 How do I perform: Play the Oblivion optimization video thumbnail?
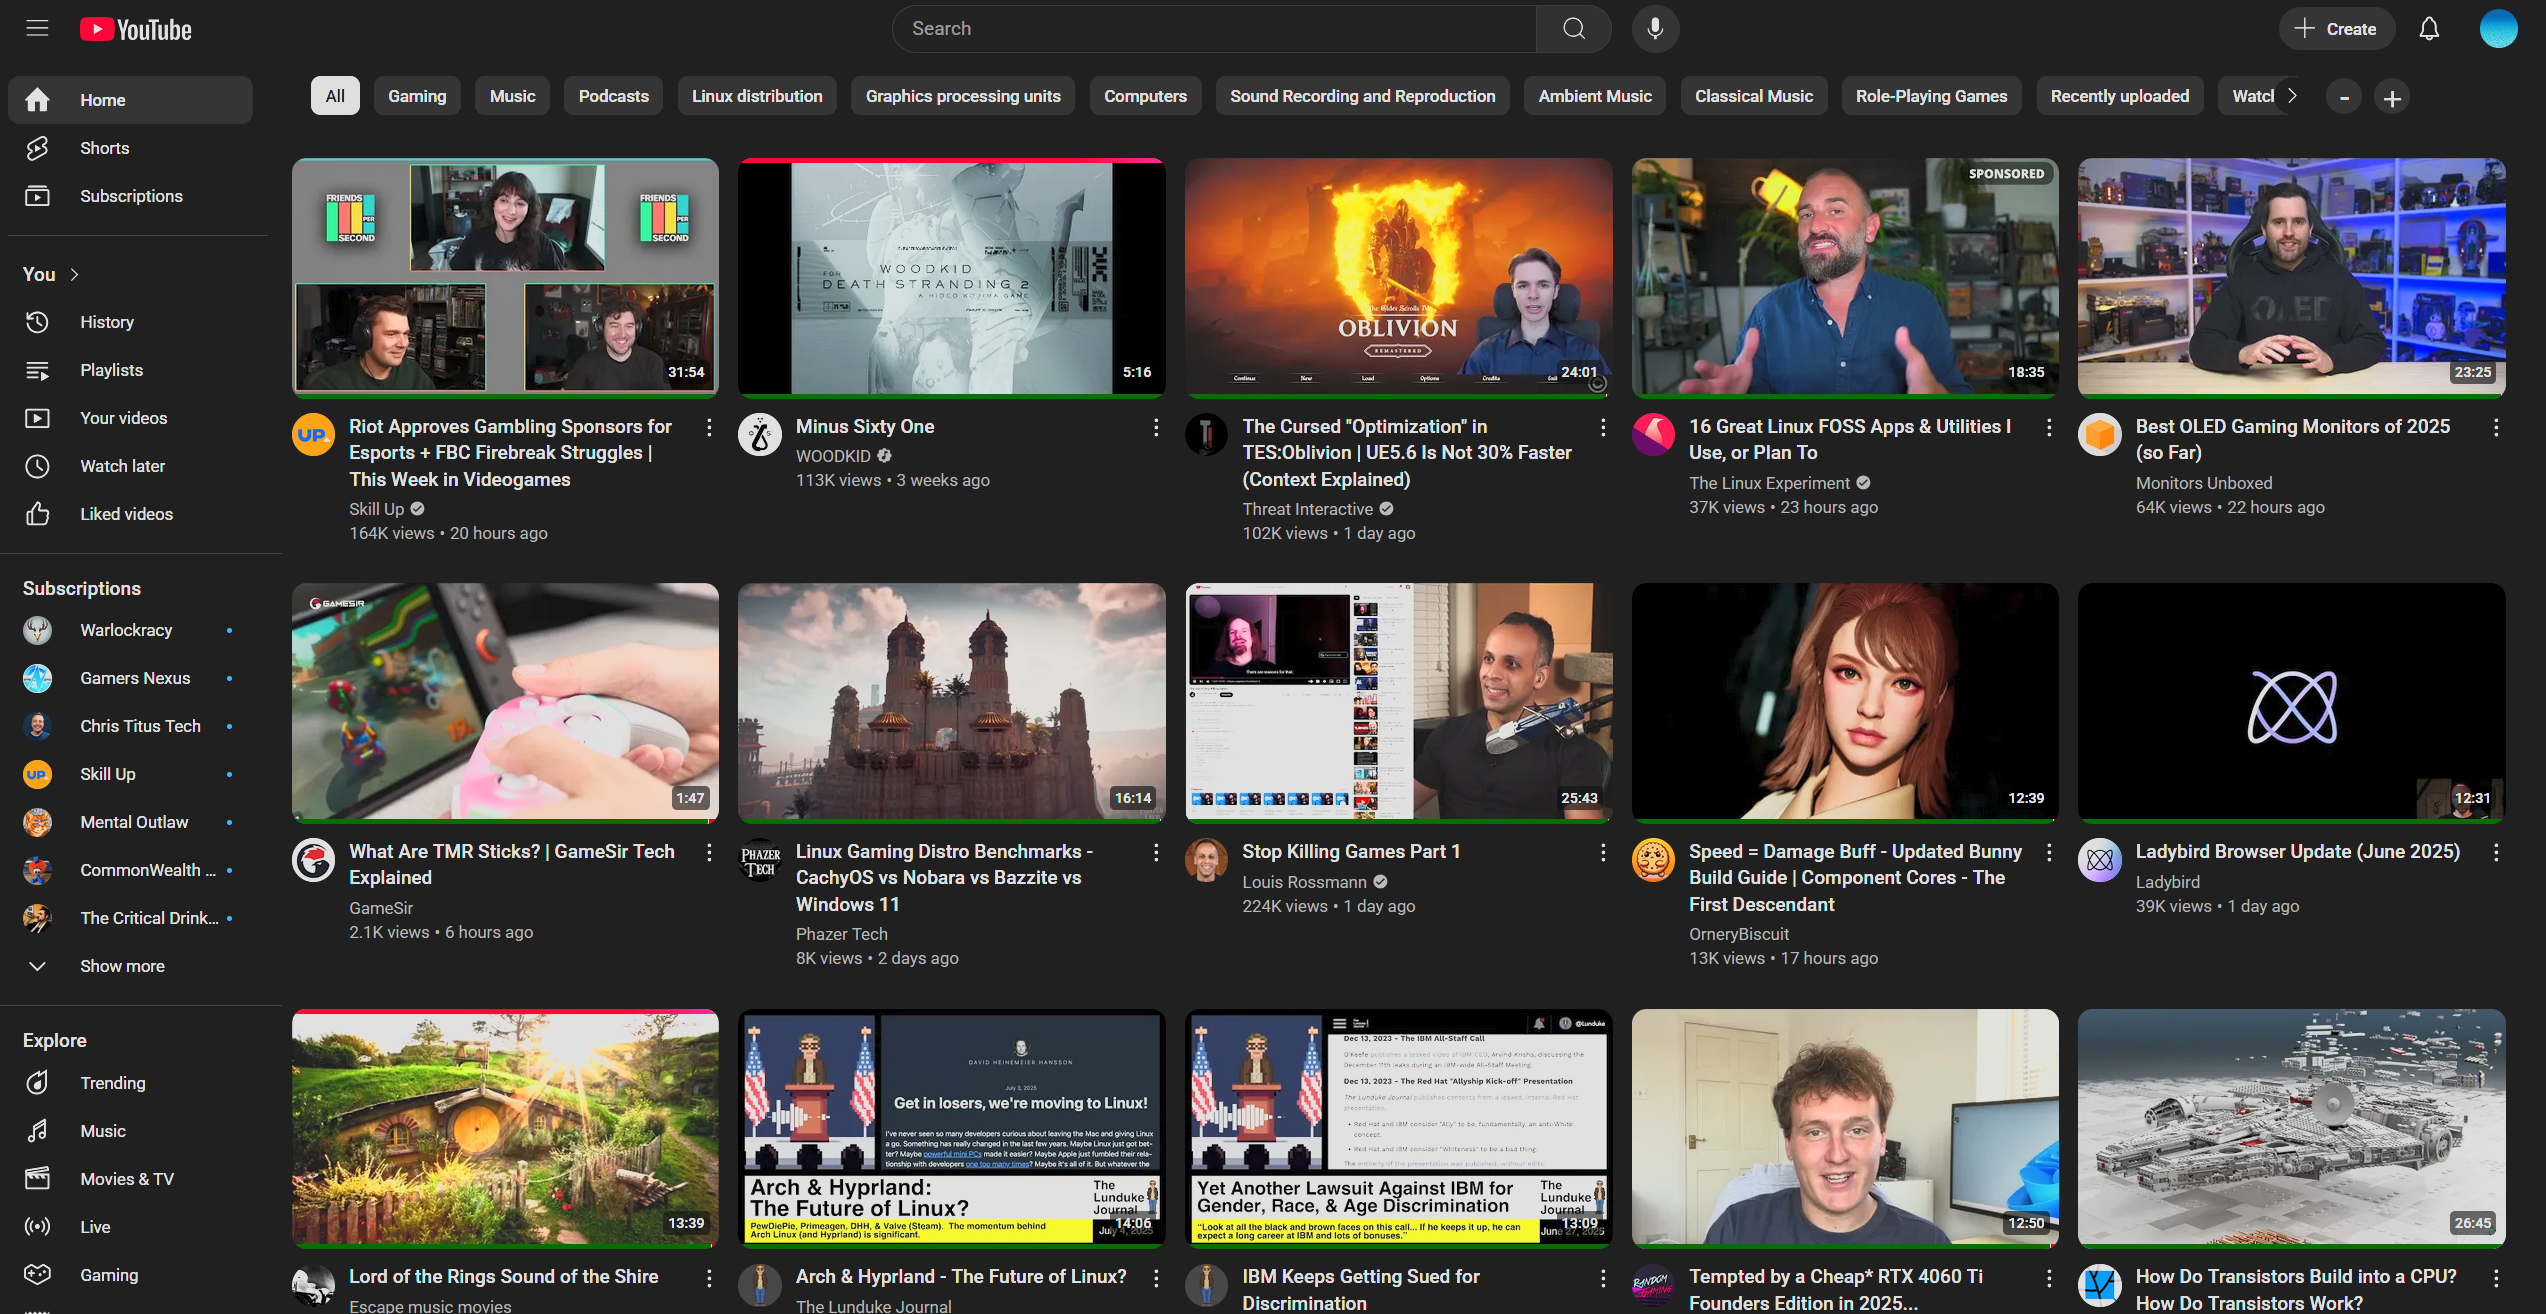click(1398, 277)
